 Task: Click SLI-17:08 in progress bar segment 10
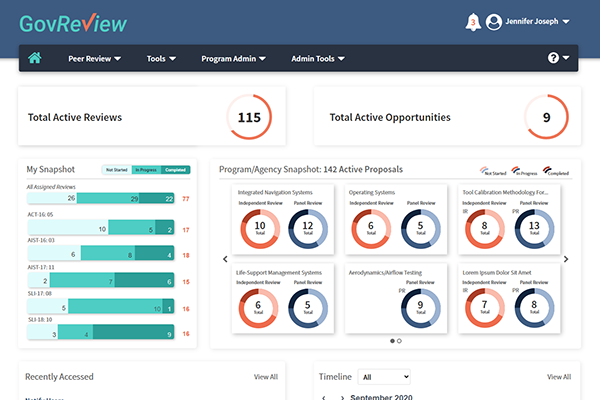116,307
